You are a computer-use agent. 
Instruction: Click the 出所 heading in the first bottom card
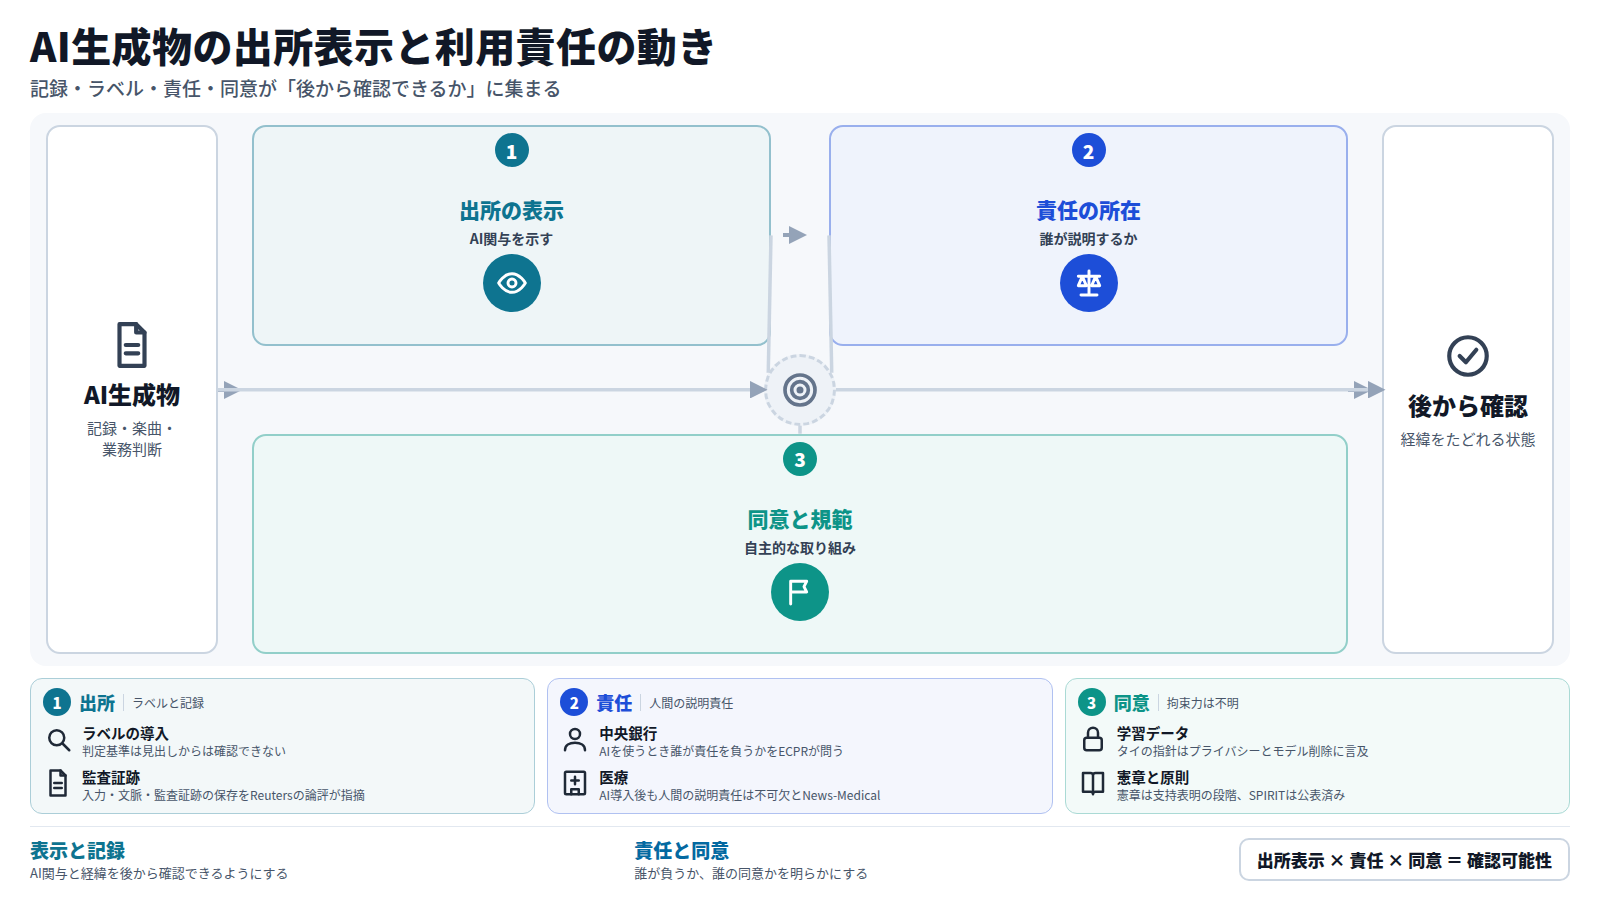point(98,703)
